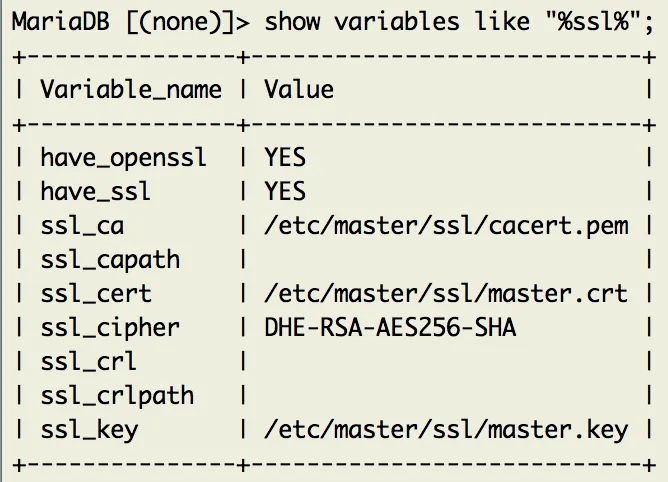The image size is (668, 482).
Task: Click the /etc/master/ssl/master.crt path
Action: coord(446,294)
